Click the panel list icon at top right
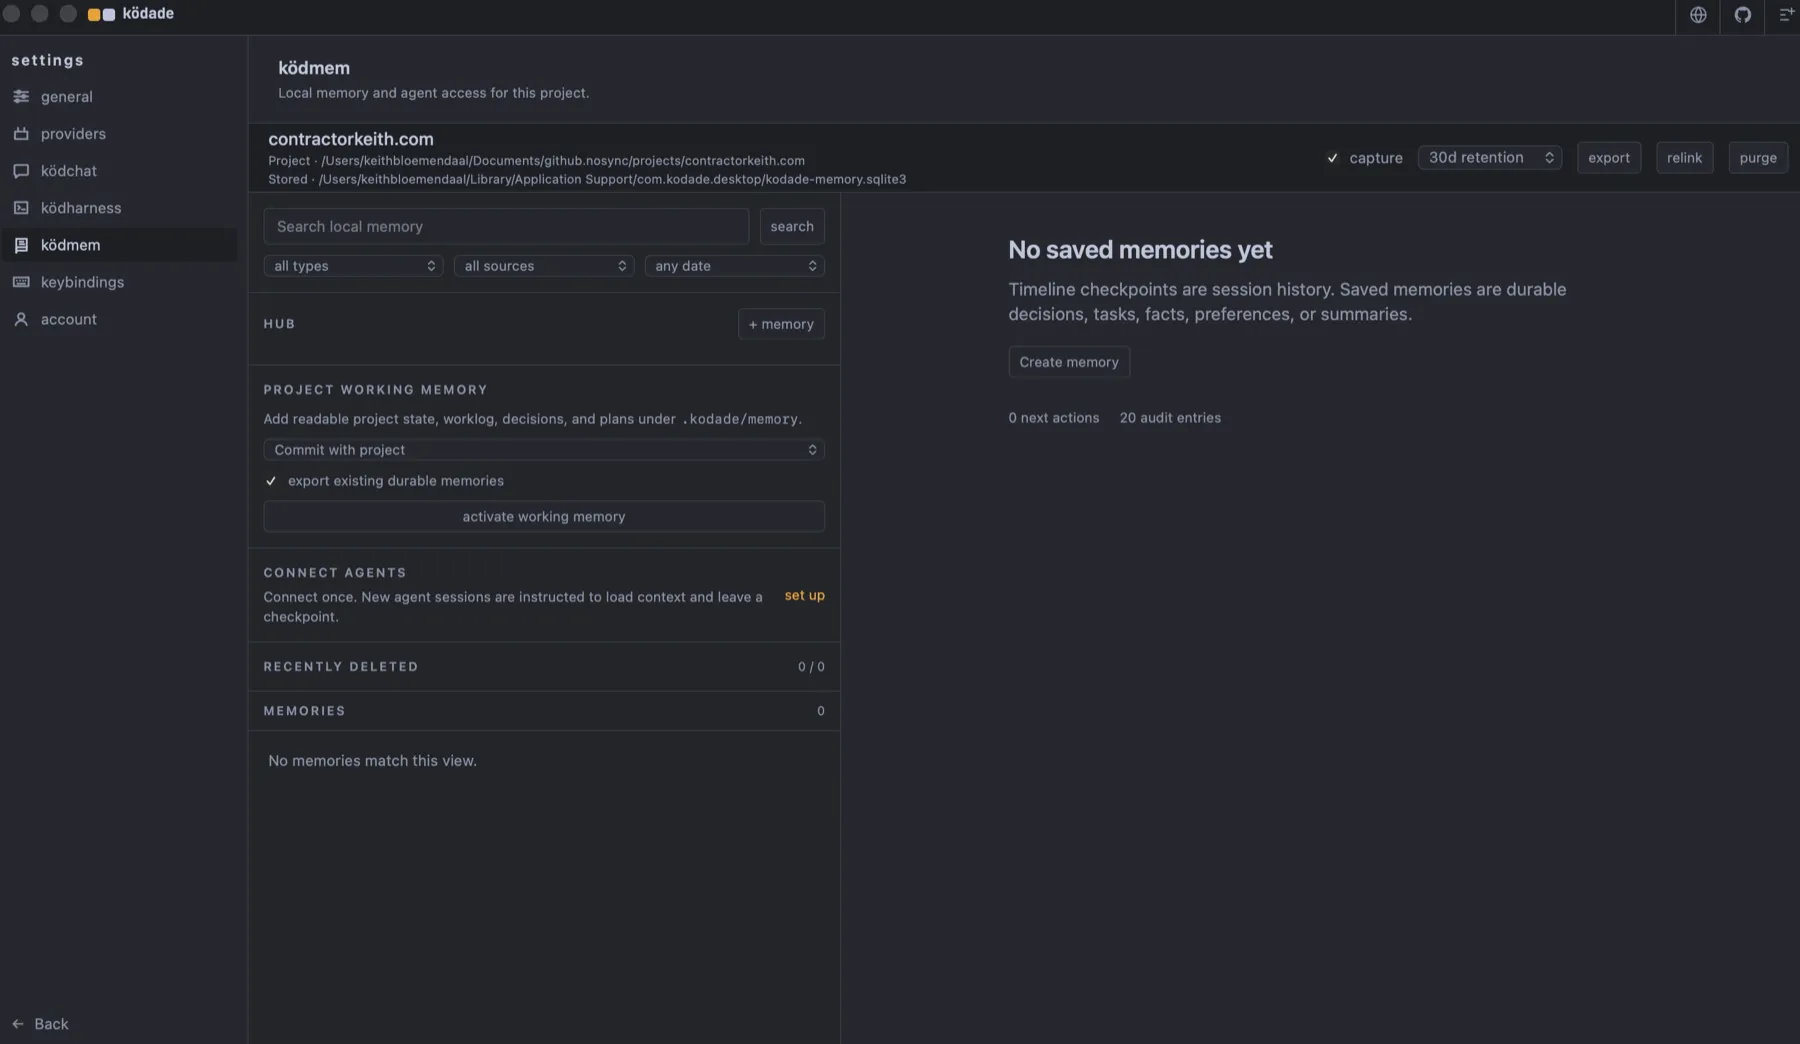The height and width of the screenshot is (1044, 1800). point(1786,15)
